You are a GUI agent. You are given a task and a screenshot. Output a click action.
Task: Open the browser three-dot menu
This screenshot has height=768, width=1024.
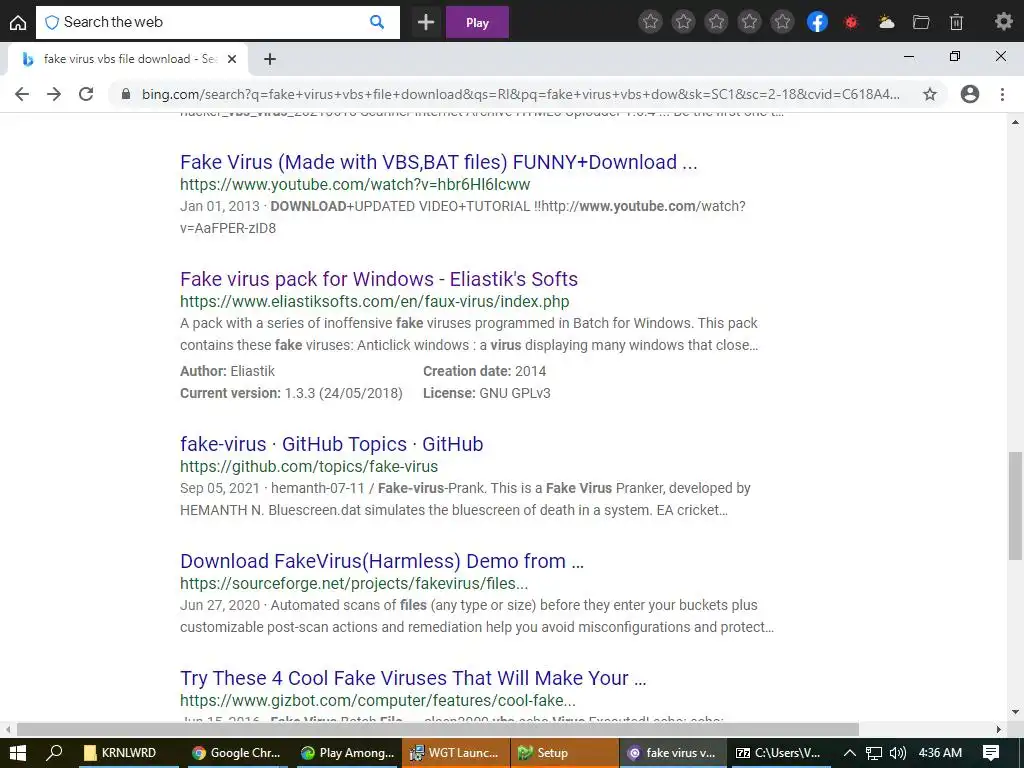pyautogui.click(x=1002, y=94)
